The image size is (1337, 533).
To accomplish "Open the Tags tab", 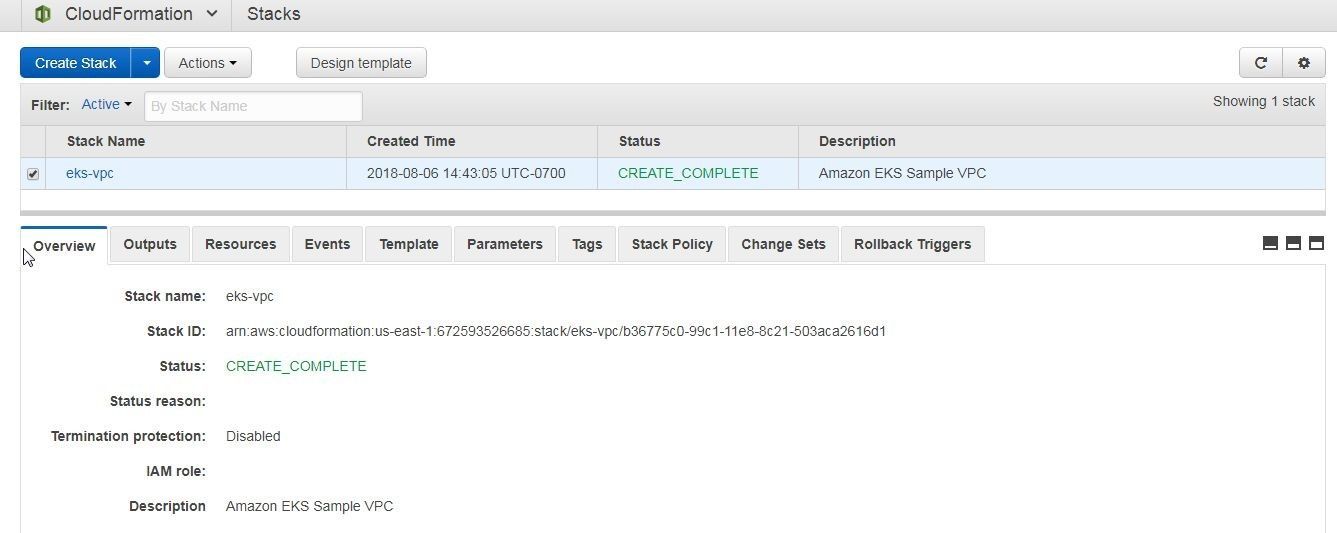I will 587,244.
